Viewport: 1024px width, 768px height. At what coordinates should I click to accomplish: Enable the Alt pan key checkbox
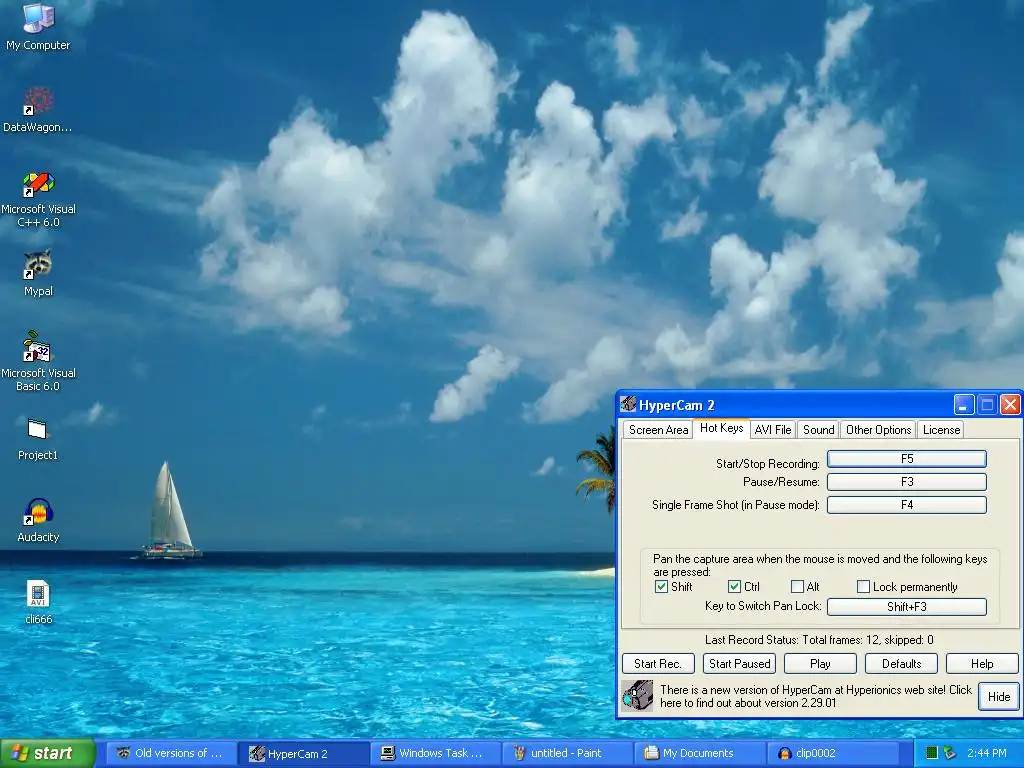(x=797, y=586)
